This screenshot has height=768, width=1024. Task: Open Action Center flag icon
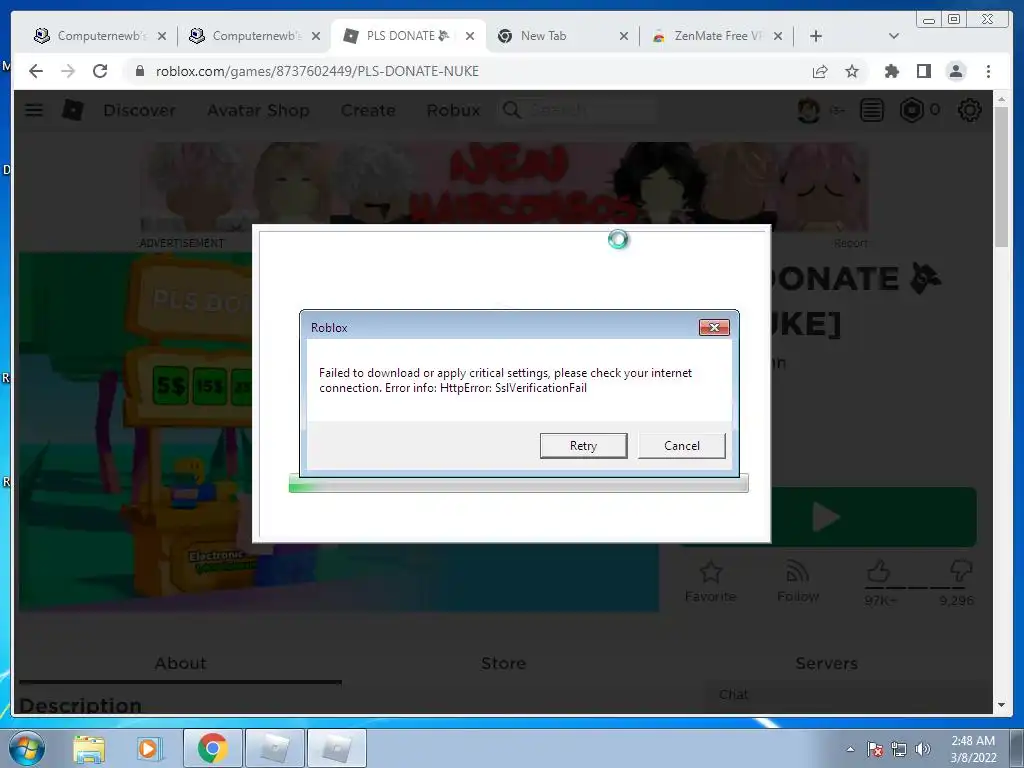point(875,749)
